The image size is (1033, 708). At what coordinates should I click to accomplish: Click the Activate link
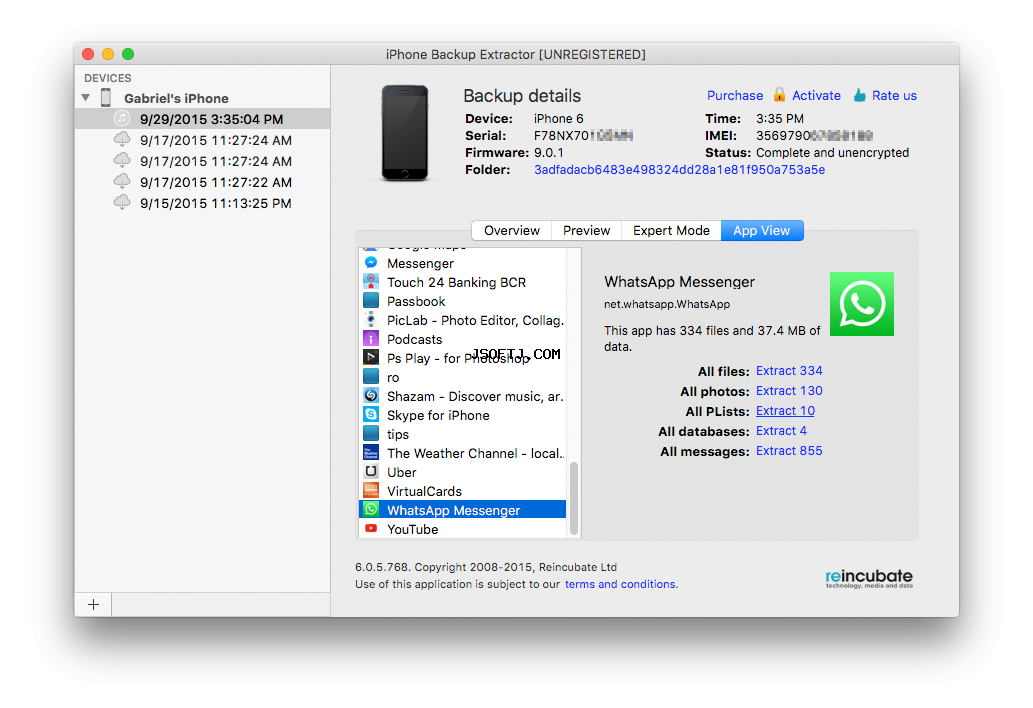pyautogui.click(x=816, y=95)
